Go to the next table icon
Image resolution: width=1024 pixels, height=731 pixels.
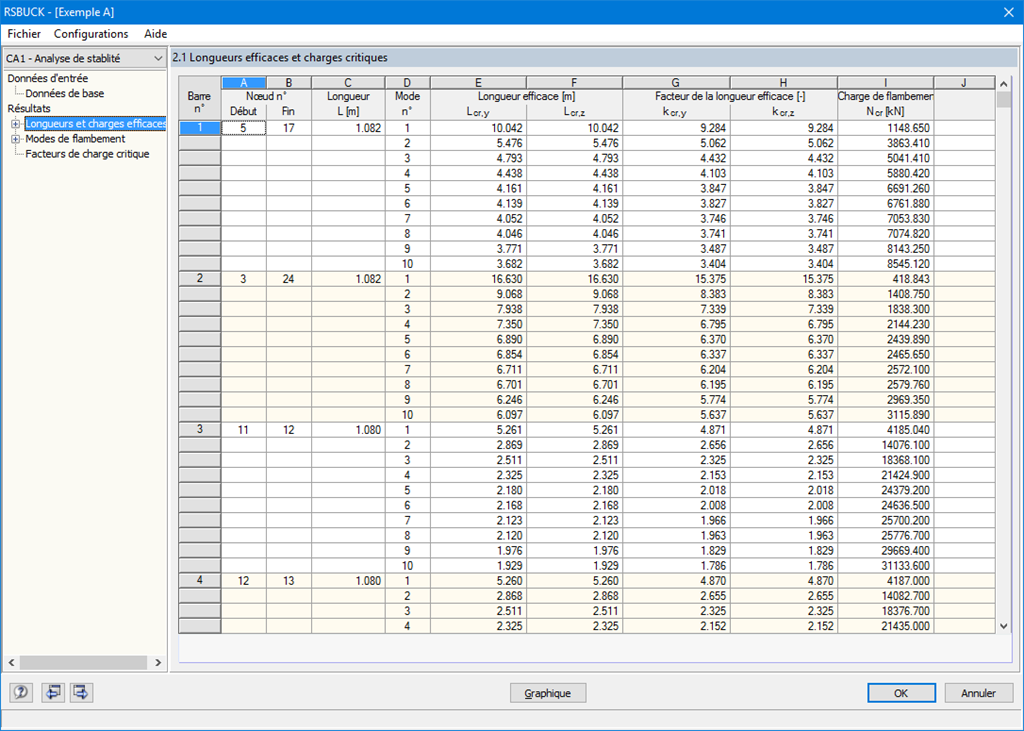[x=82, y=692]
